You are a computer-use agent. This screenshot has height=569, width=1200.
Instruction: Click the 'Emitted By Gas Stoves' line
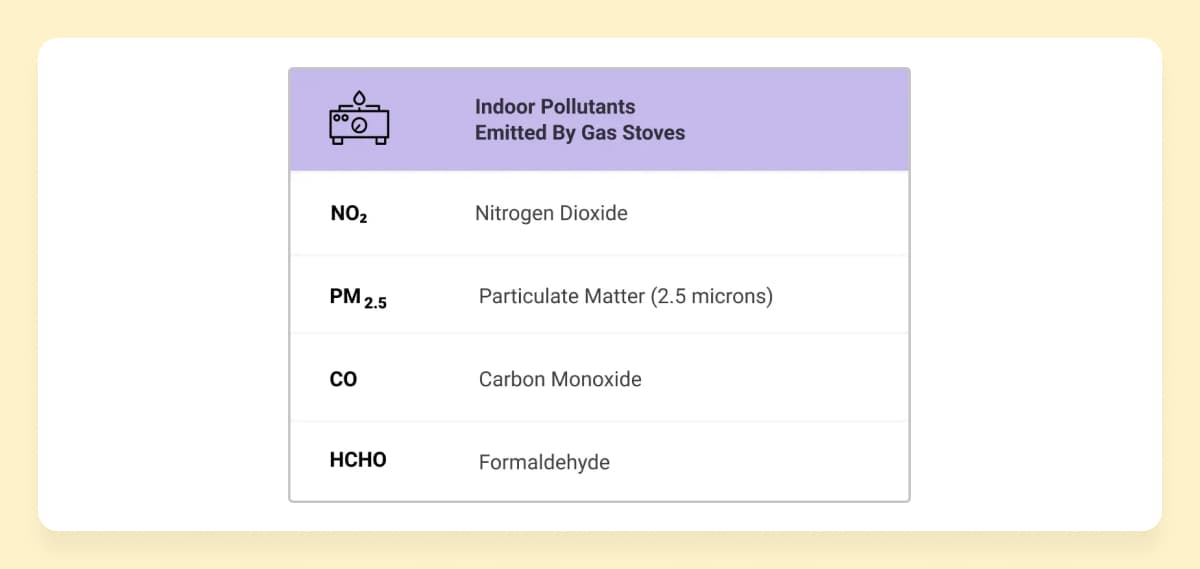click(580, 133)
